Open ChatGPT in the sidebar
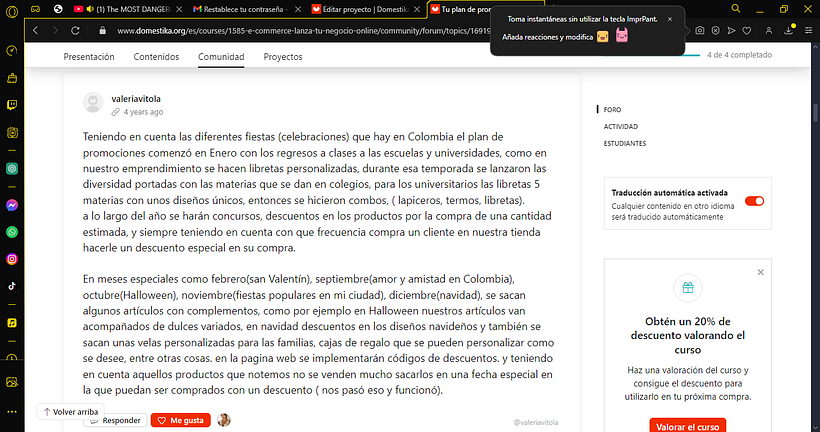820x432 pixels. click(x=12, y=168)
